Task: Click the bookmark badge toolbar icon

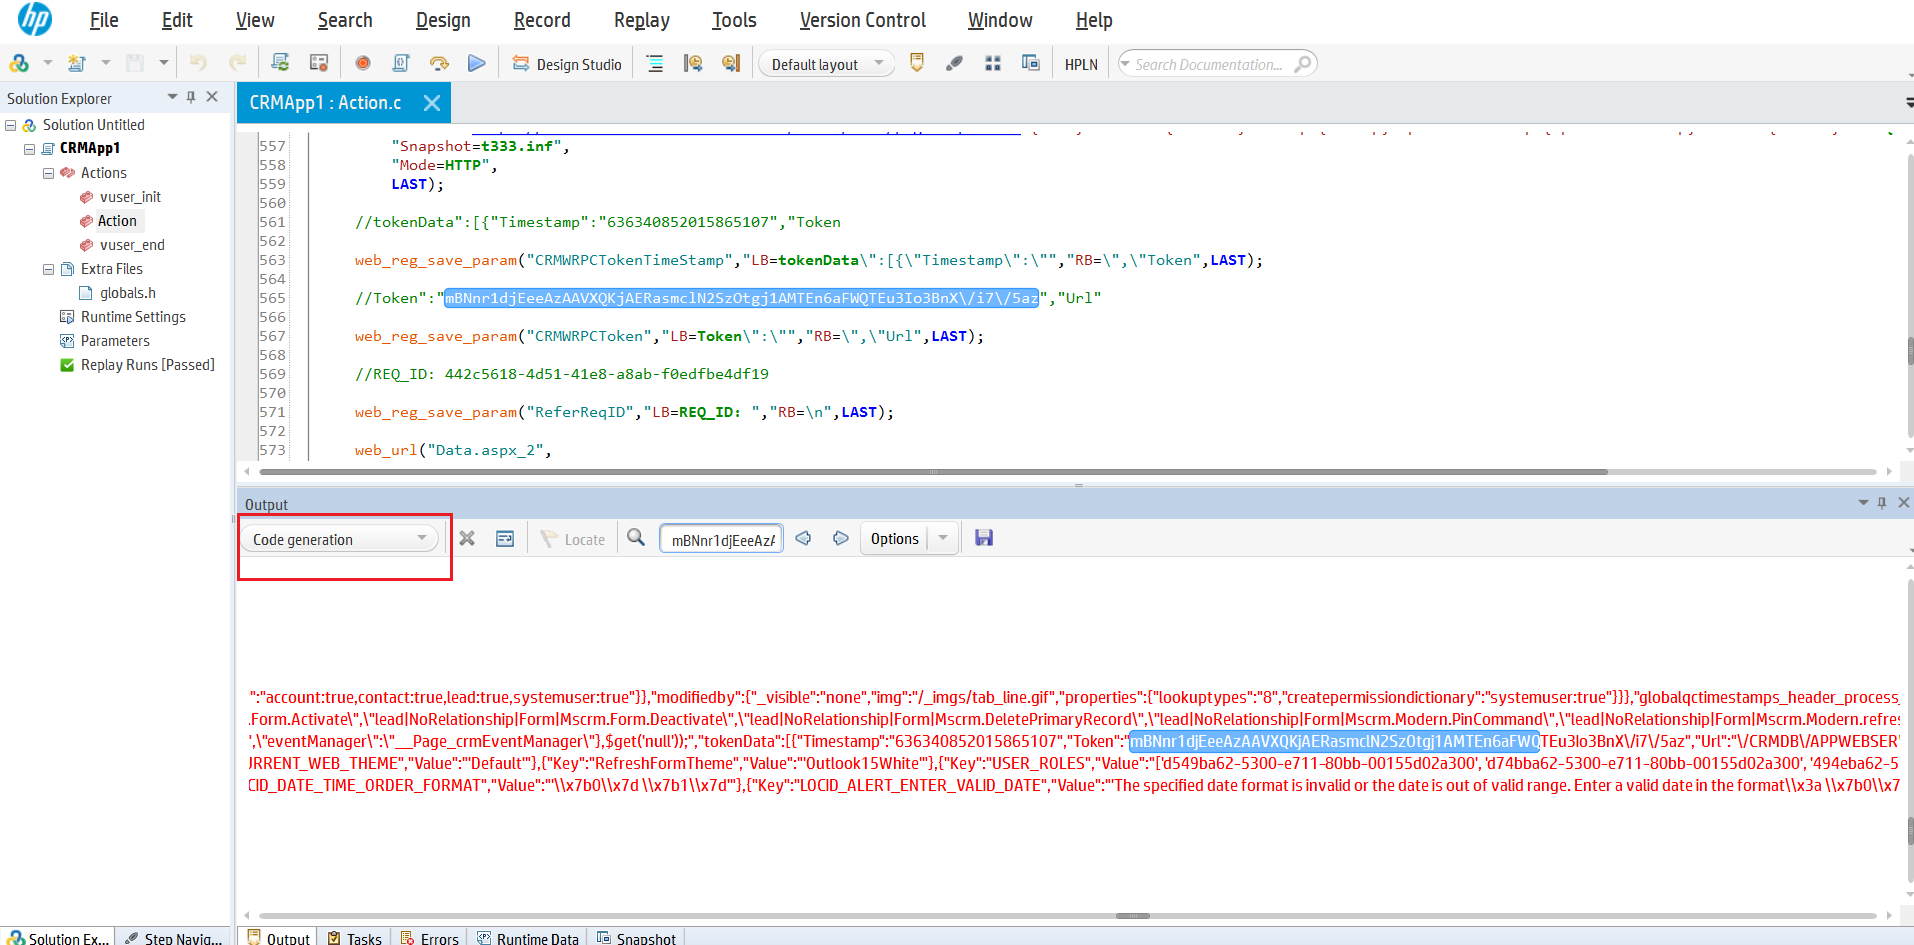Action: [x=917, y=63]
